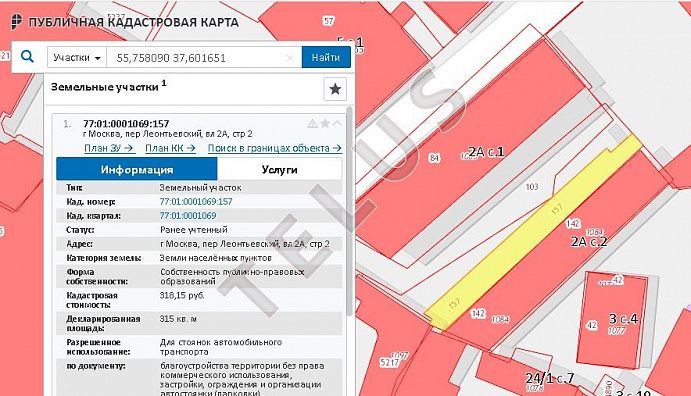691x396 pixels.
Task: Click the Ранее учтенный status value
Action: click(193, 229)
